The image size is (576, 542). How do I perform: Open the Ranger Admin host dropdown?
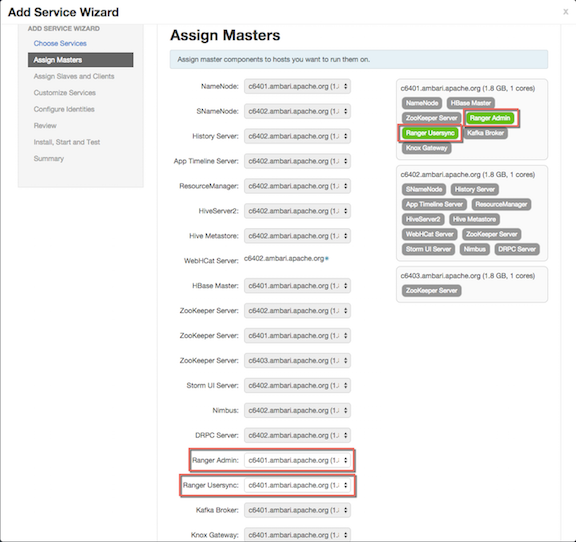(297, 460)
